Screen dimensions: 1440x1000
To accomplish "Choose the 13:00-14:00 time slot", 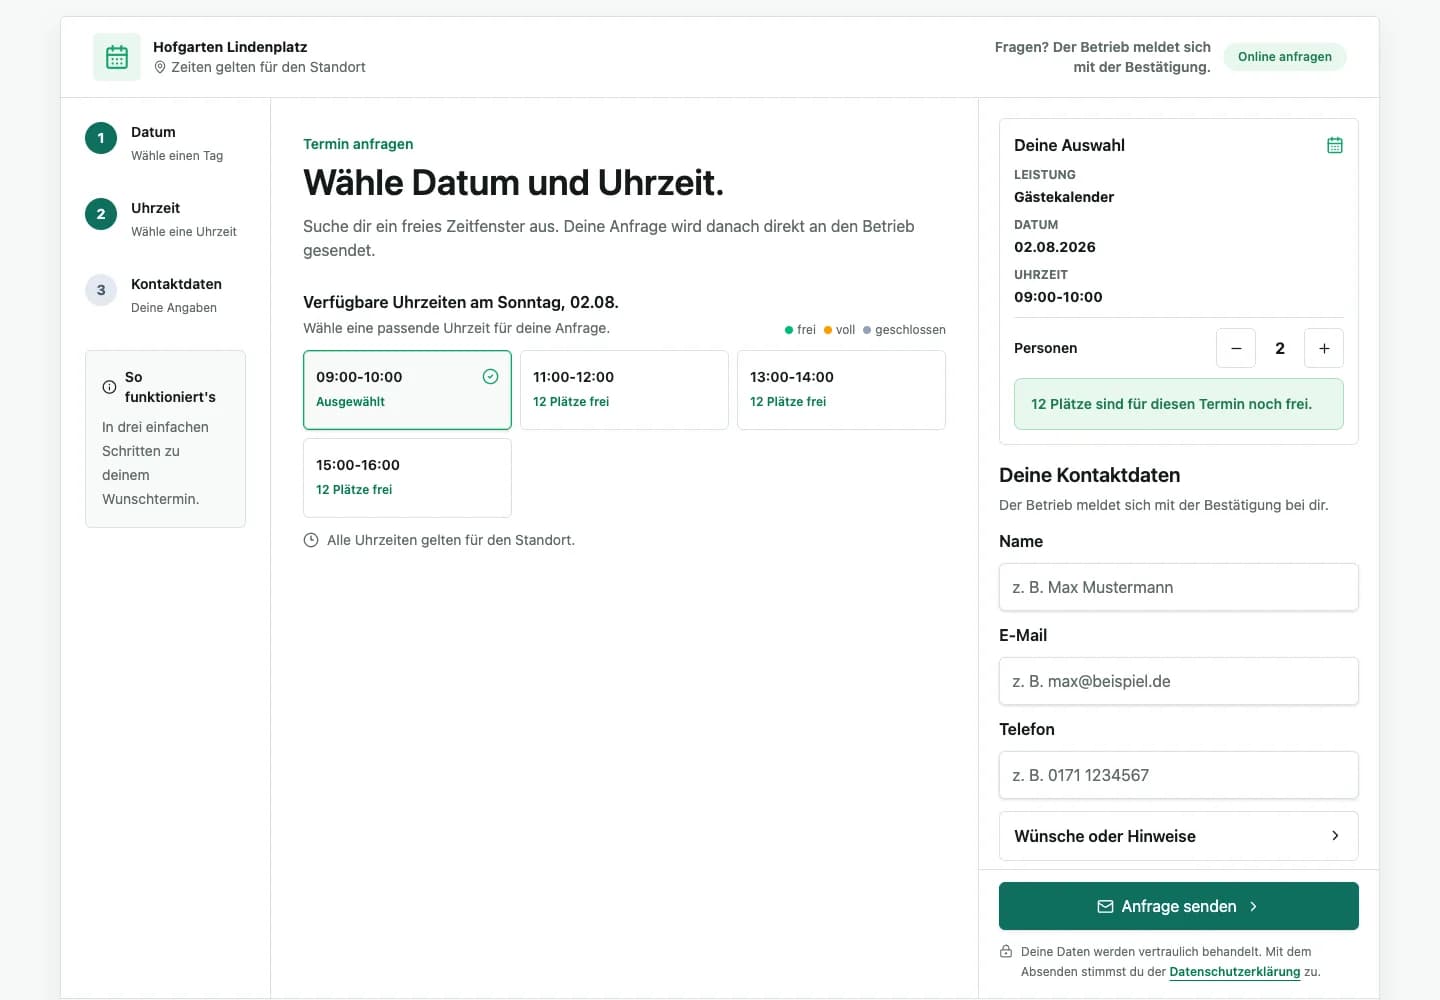I will [x=841, y=390].
